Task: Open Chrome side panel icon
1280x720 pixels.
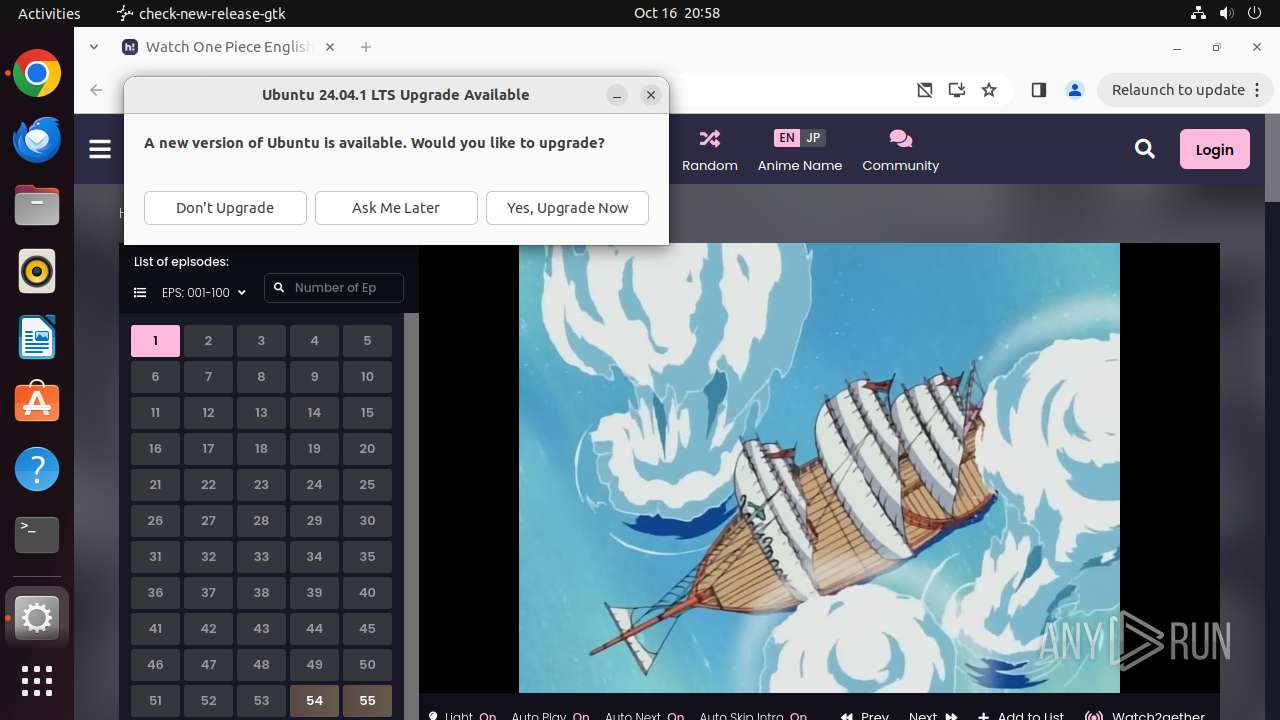Action: [1038, 90]
